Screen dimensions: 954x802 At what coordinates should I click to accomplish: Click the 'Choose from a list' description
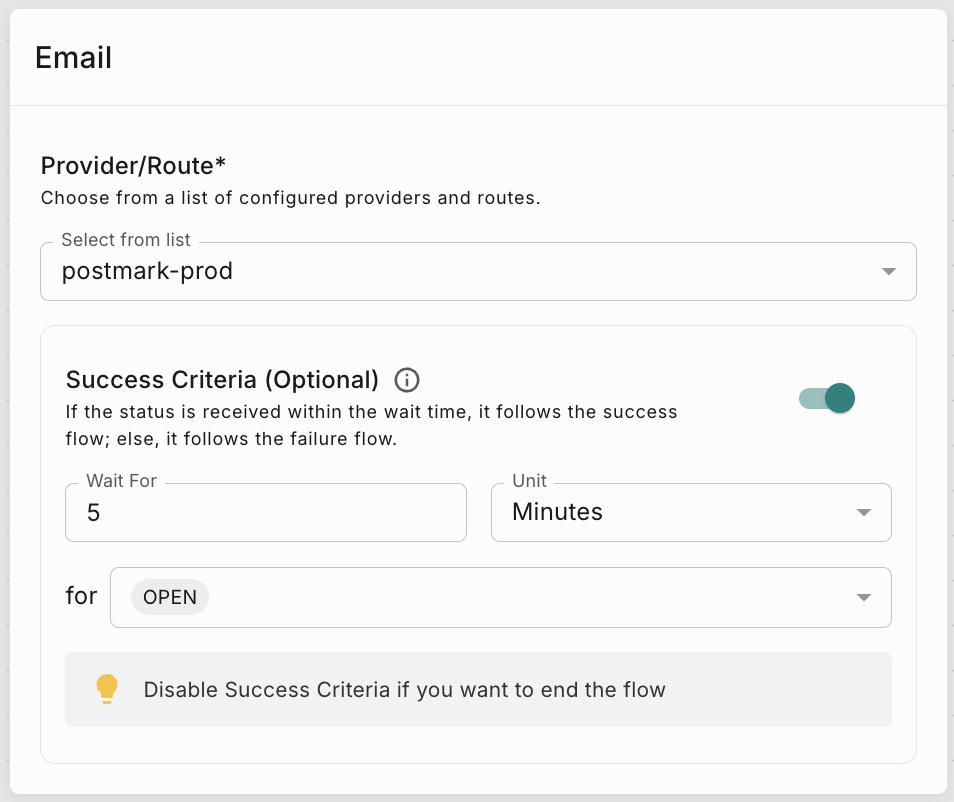(290, 198)
